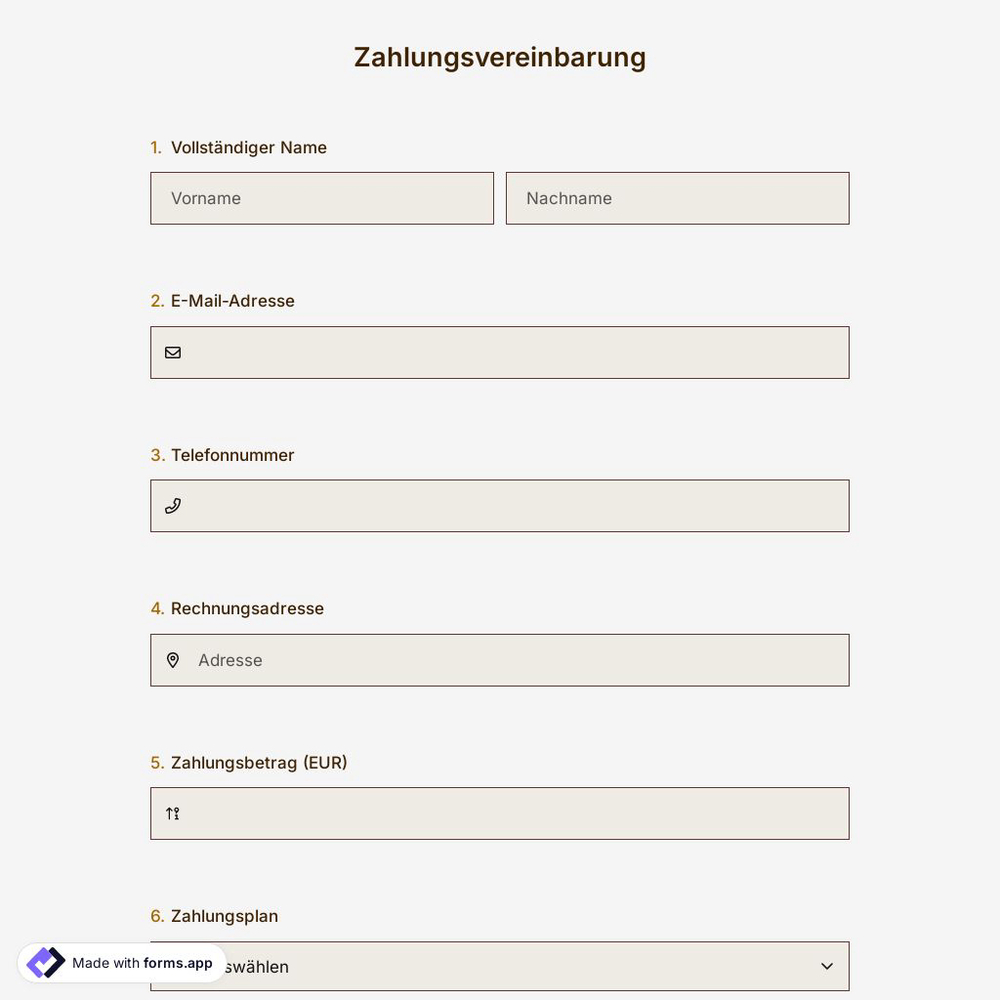
Task: Focus the Telefonnummer input field
Action: tap(500, 505)
